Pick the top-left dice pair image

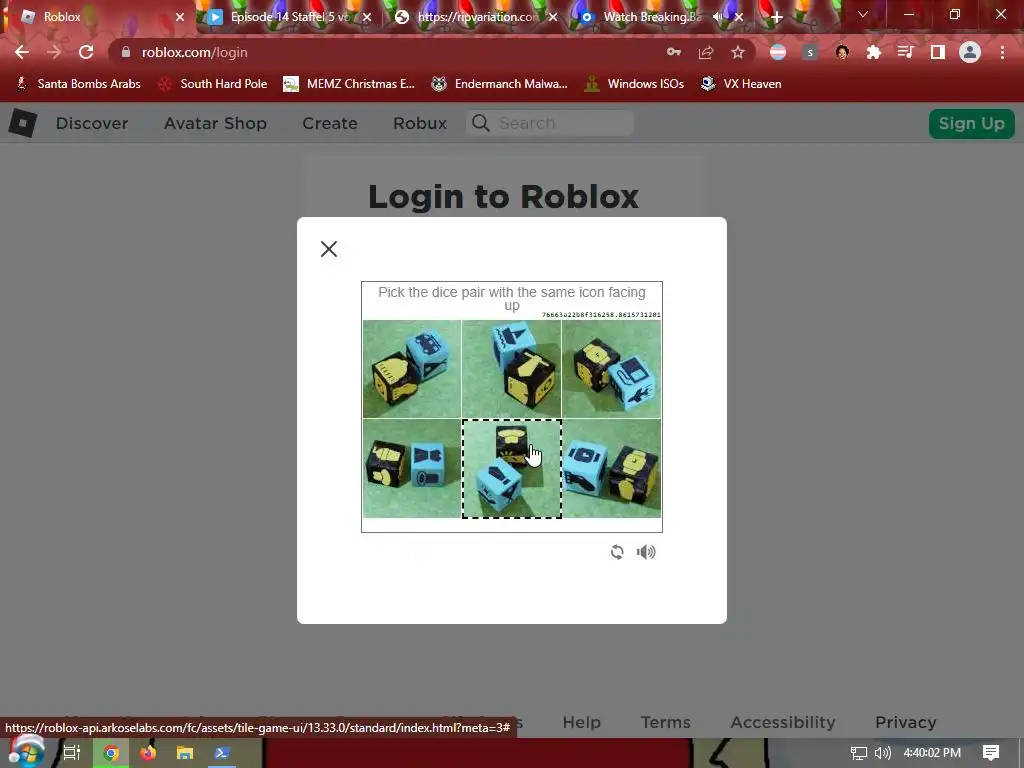412,369
